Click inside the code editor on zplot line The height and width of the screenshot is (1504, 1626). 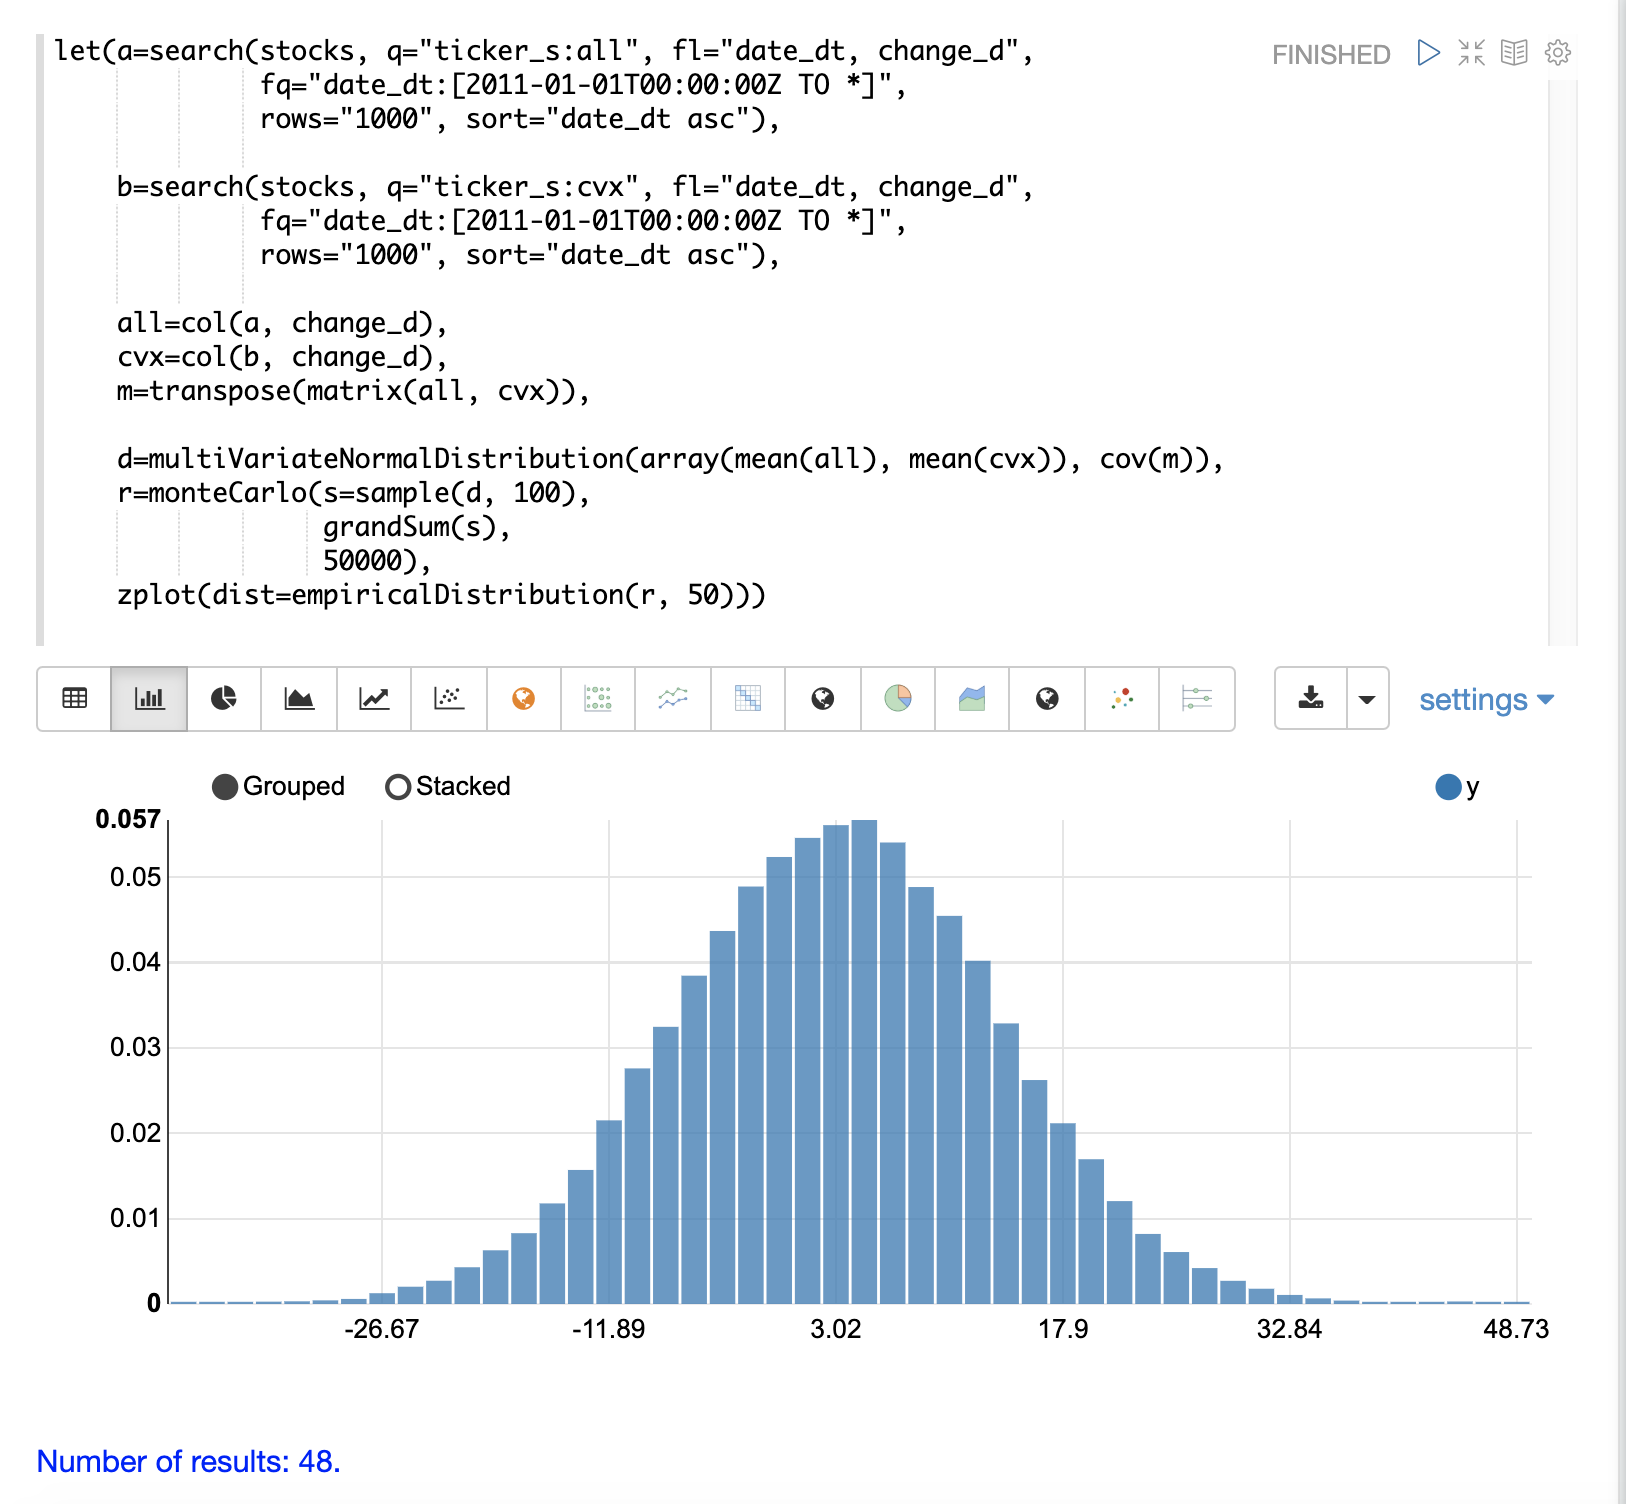coord(440,596)
